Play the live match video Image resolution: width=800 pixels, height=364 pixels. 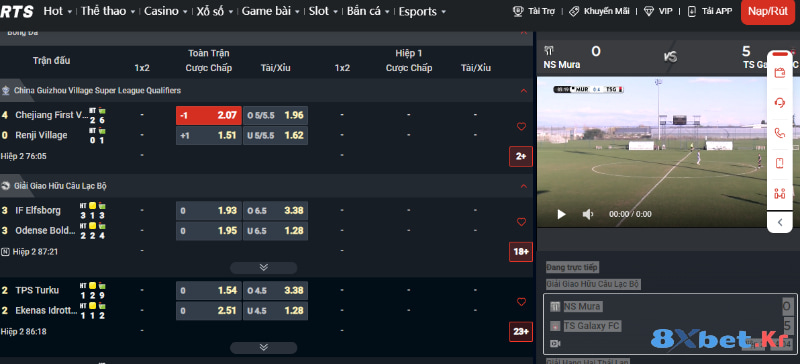point(561,214)
